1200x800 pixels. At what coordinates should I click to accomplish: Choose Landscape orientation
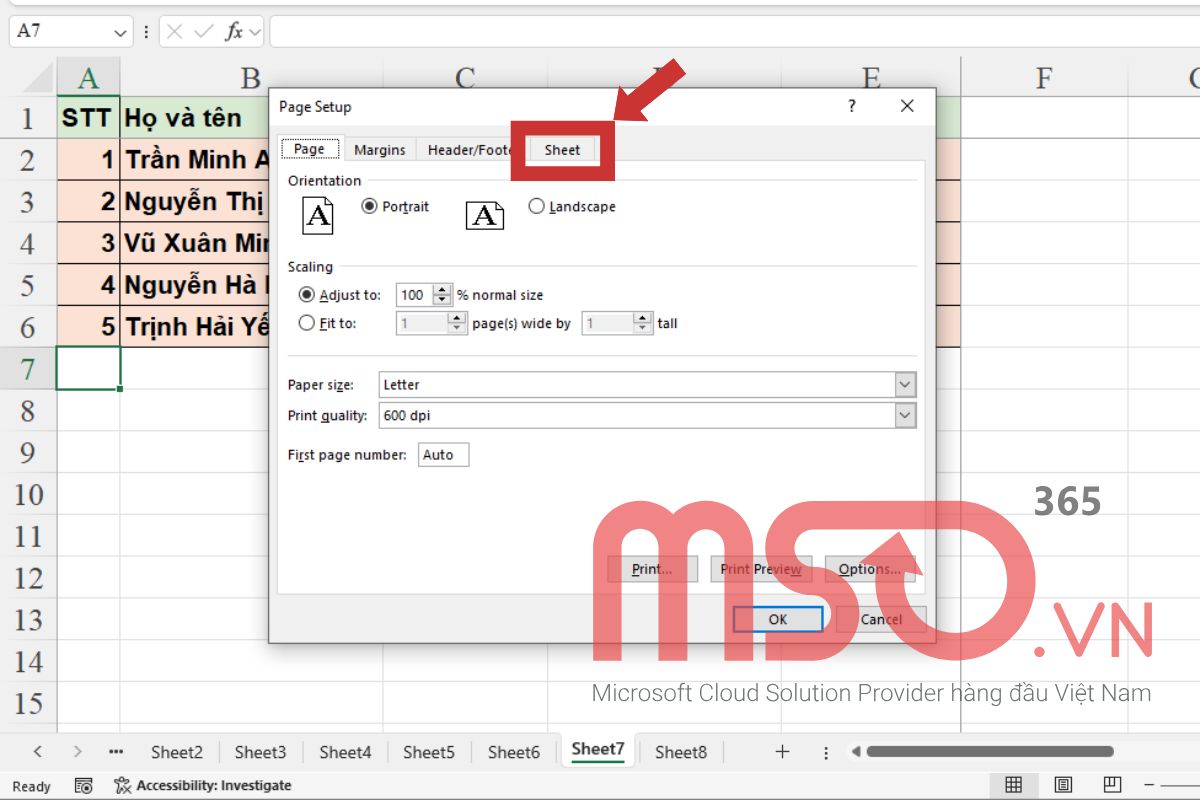coord(572,206)
